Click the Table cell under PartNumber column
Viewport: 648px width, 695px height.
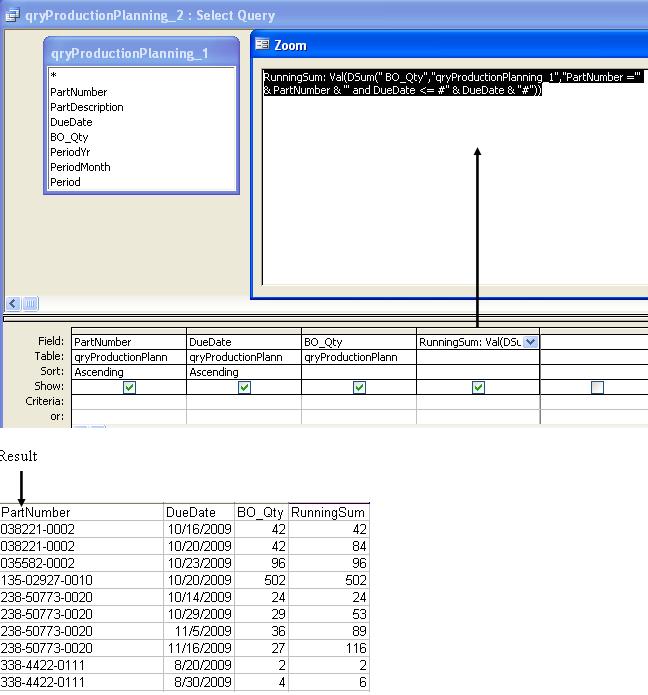(x=129, y=357)
